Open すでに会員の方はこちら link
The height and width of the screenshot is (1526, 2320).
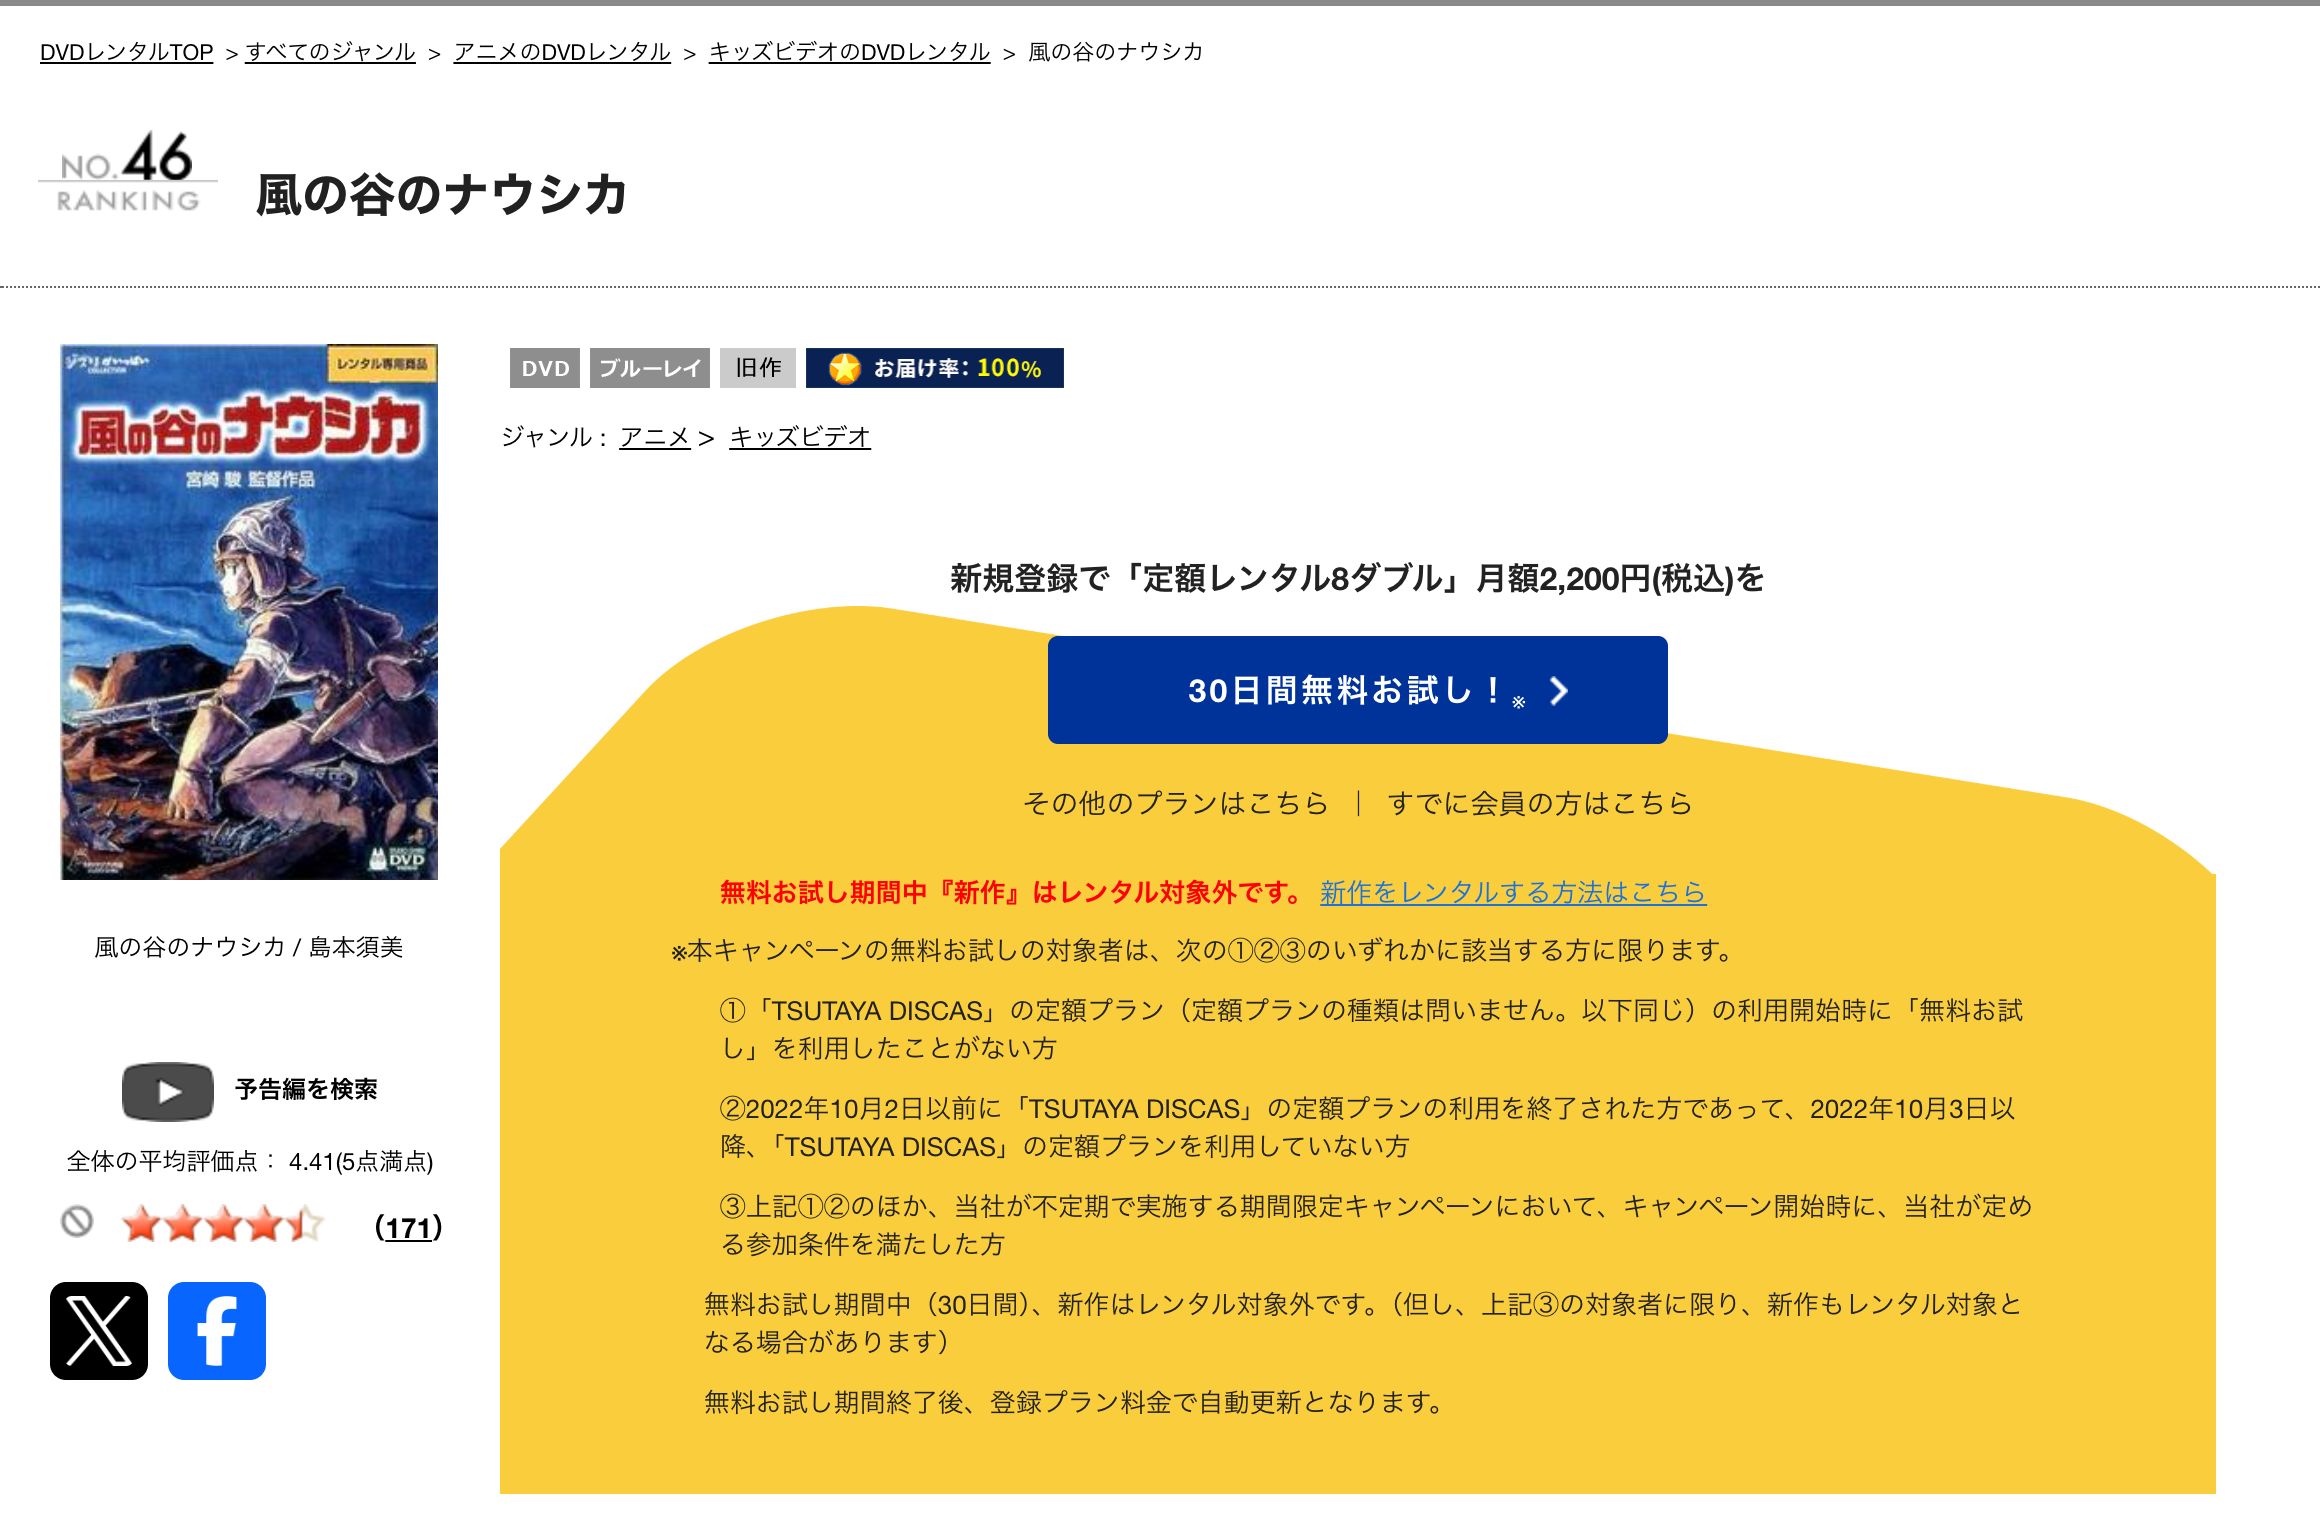(x=1540, y=803)
